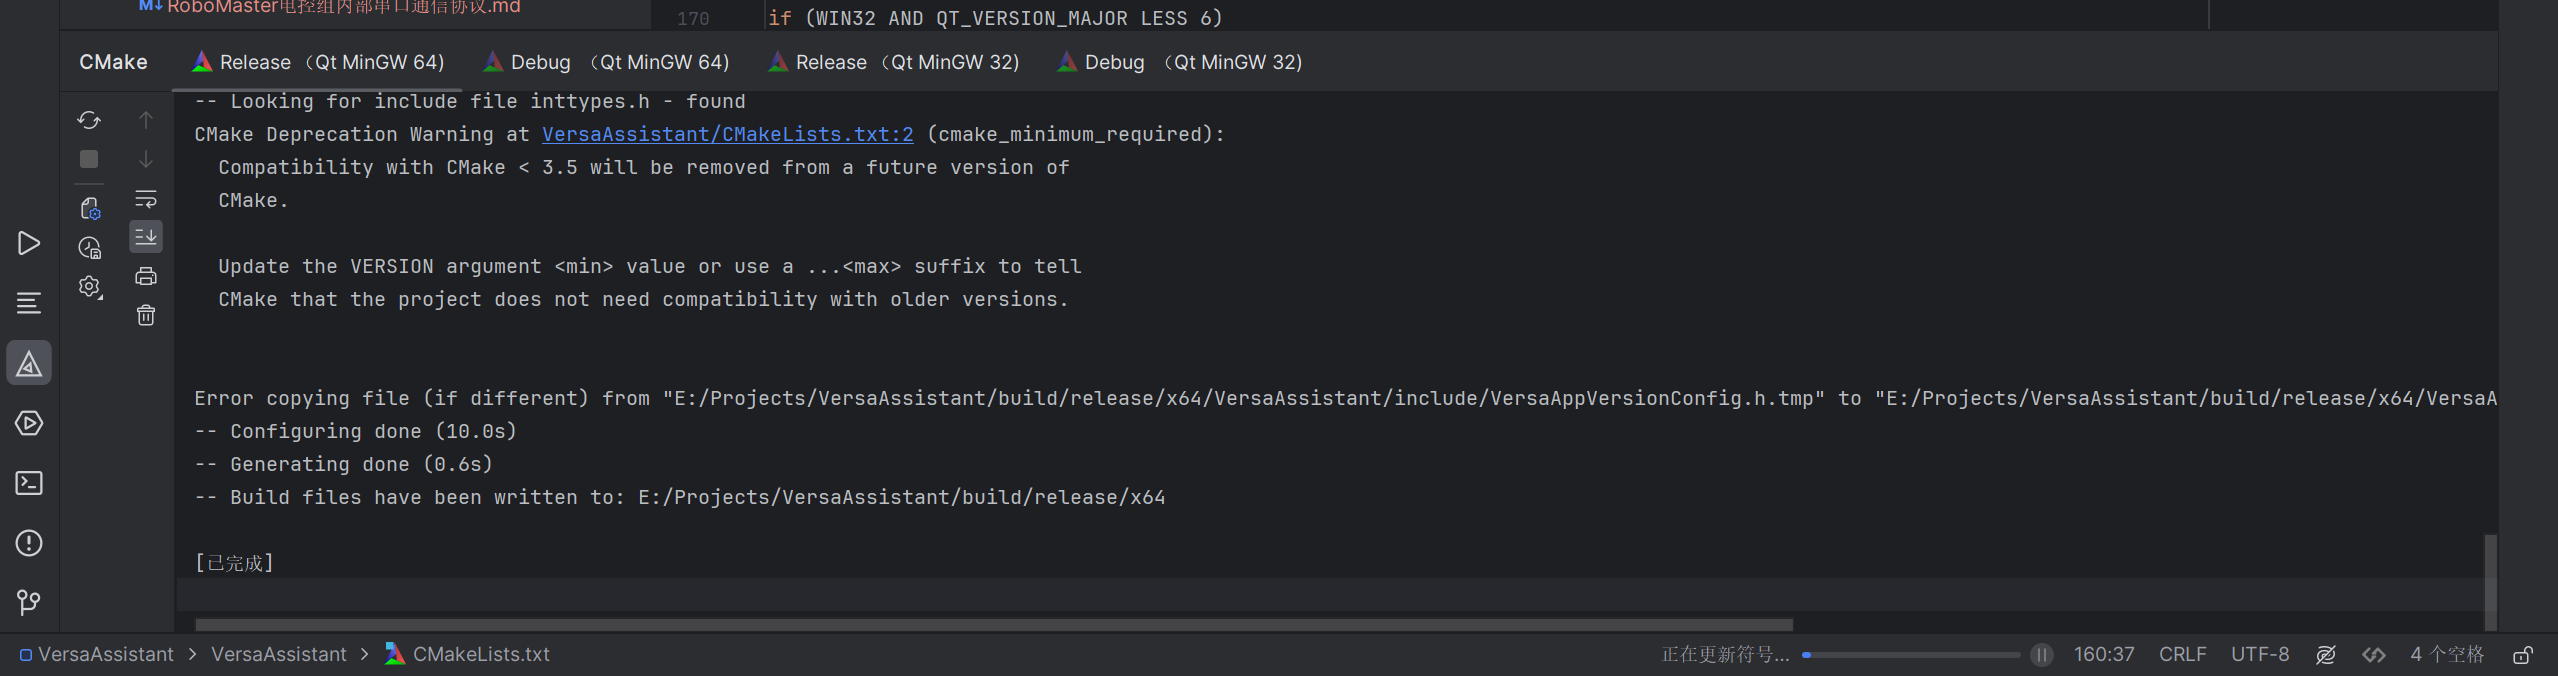2558x676 pixels.
Task: Open the Services tool window
Action: [x=29, y=423]
